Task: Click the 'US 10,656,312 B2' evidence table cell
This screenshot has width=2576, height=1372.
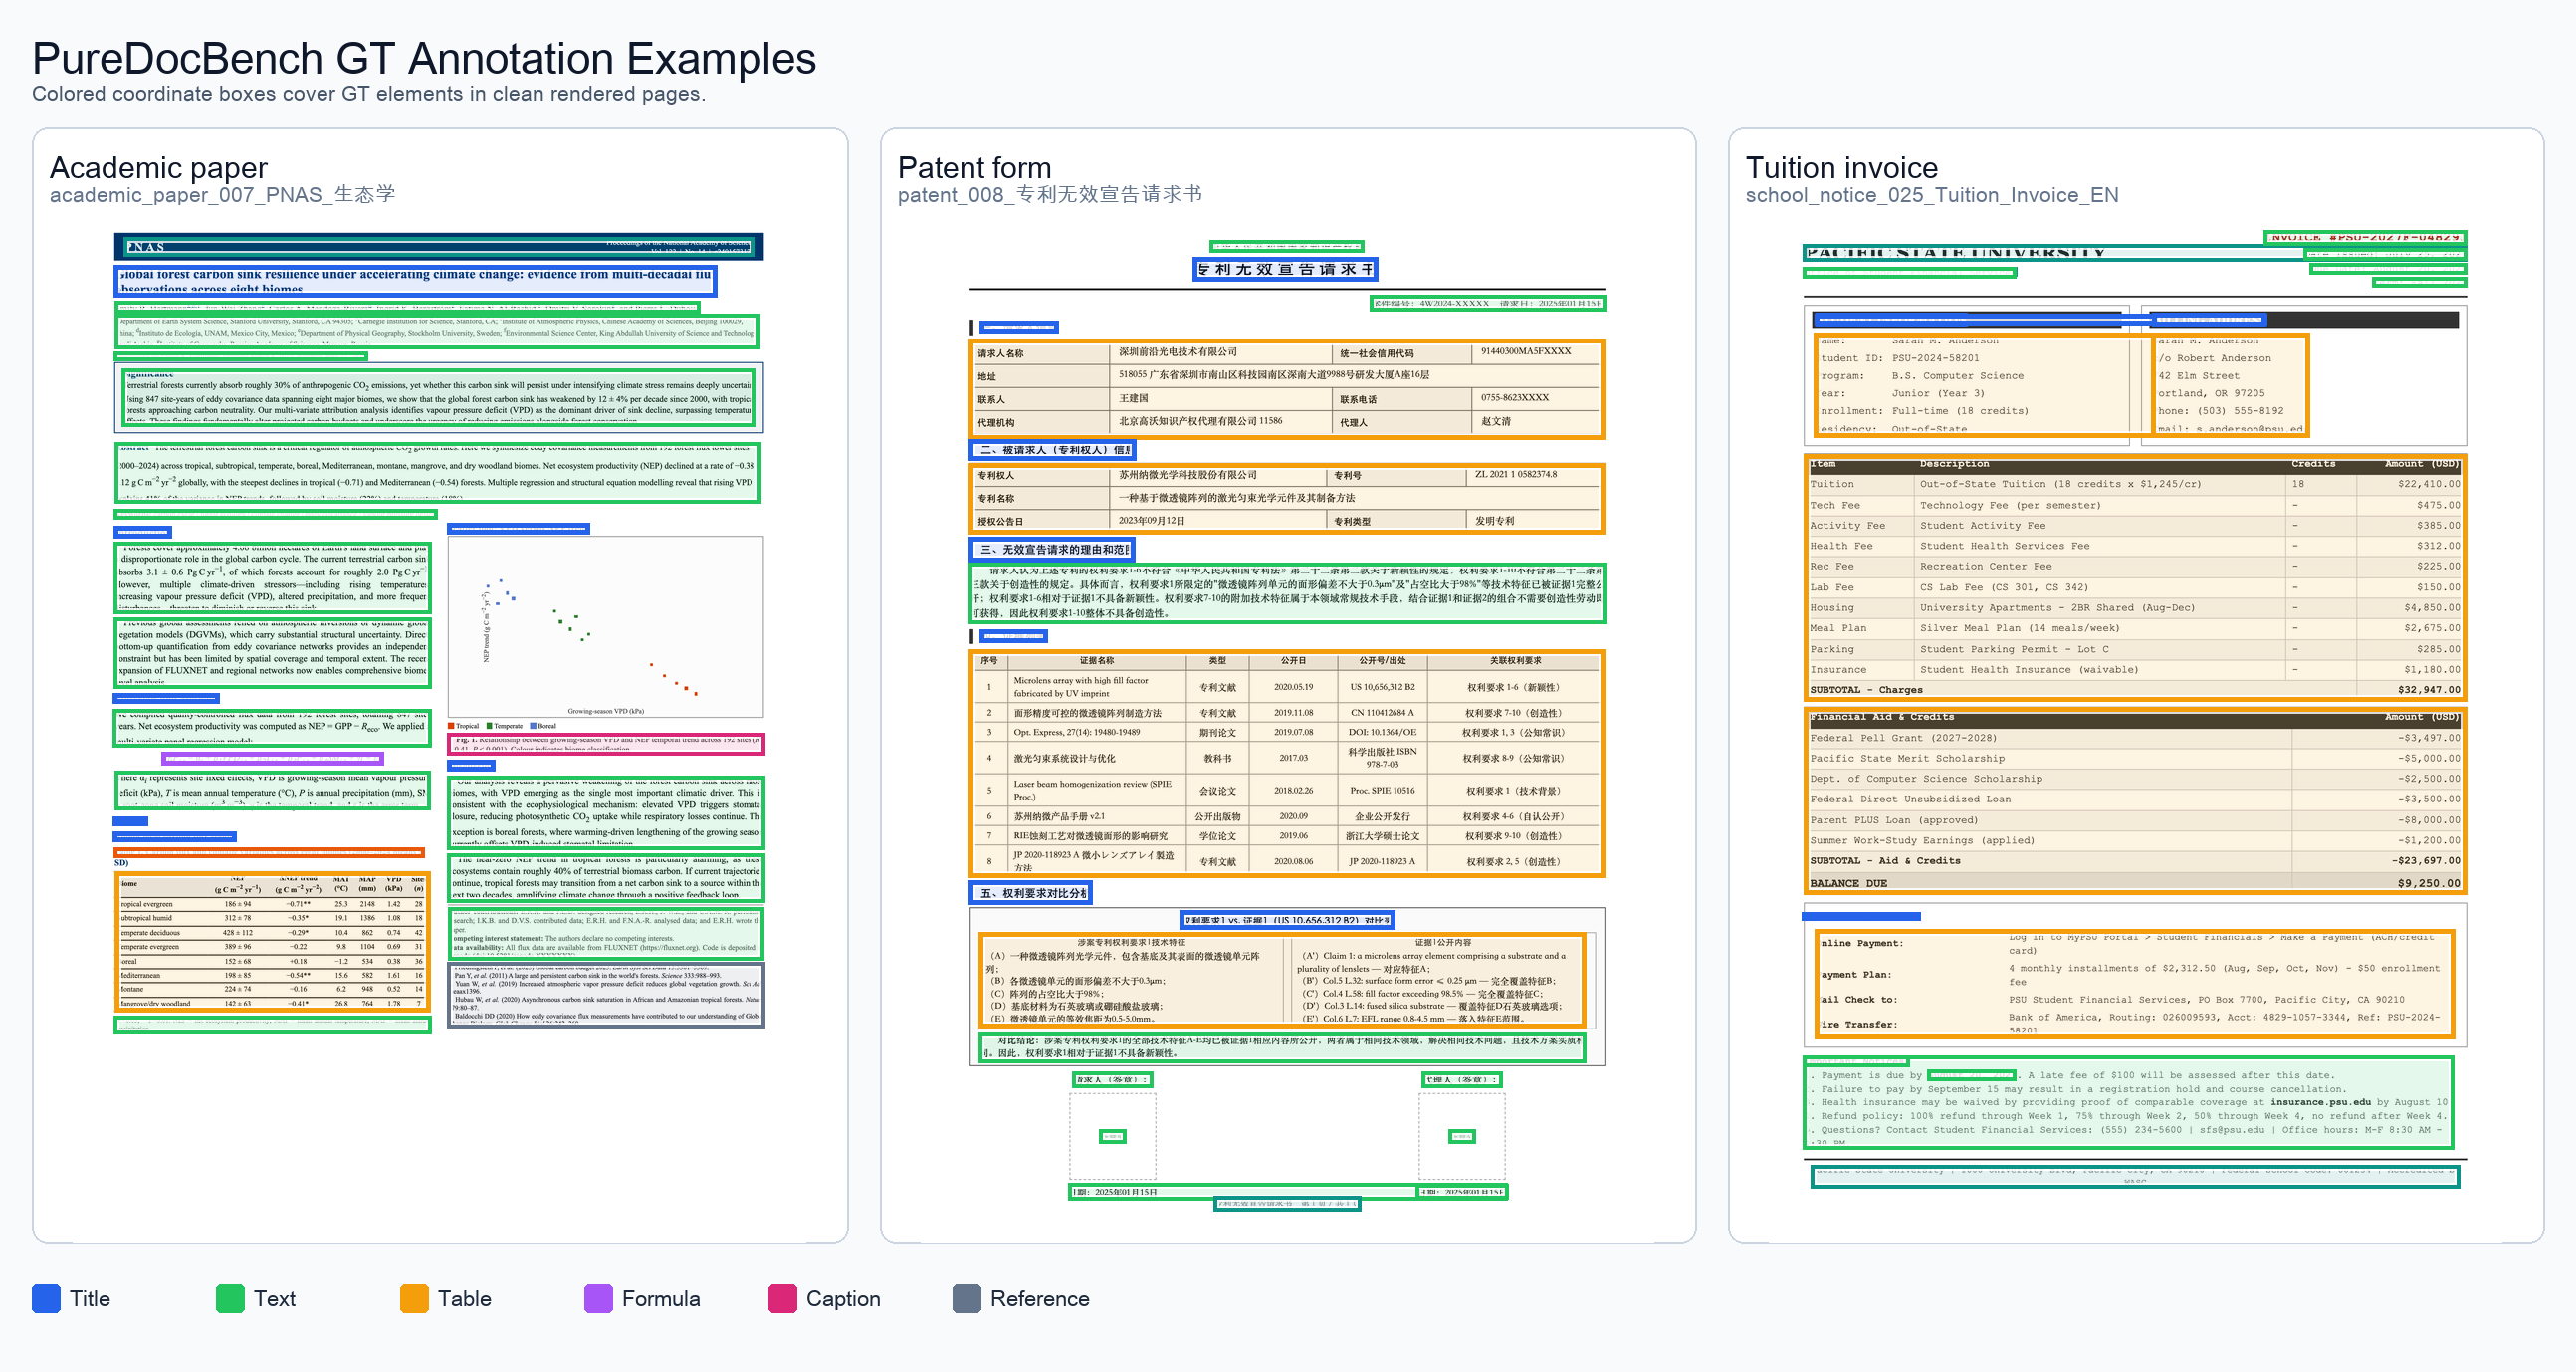Action: (x=1382, y=687)
